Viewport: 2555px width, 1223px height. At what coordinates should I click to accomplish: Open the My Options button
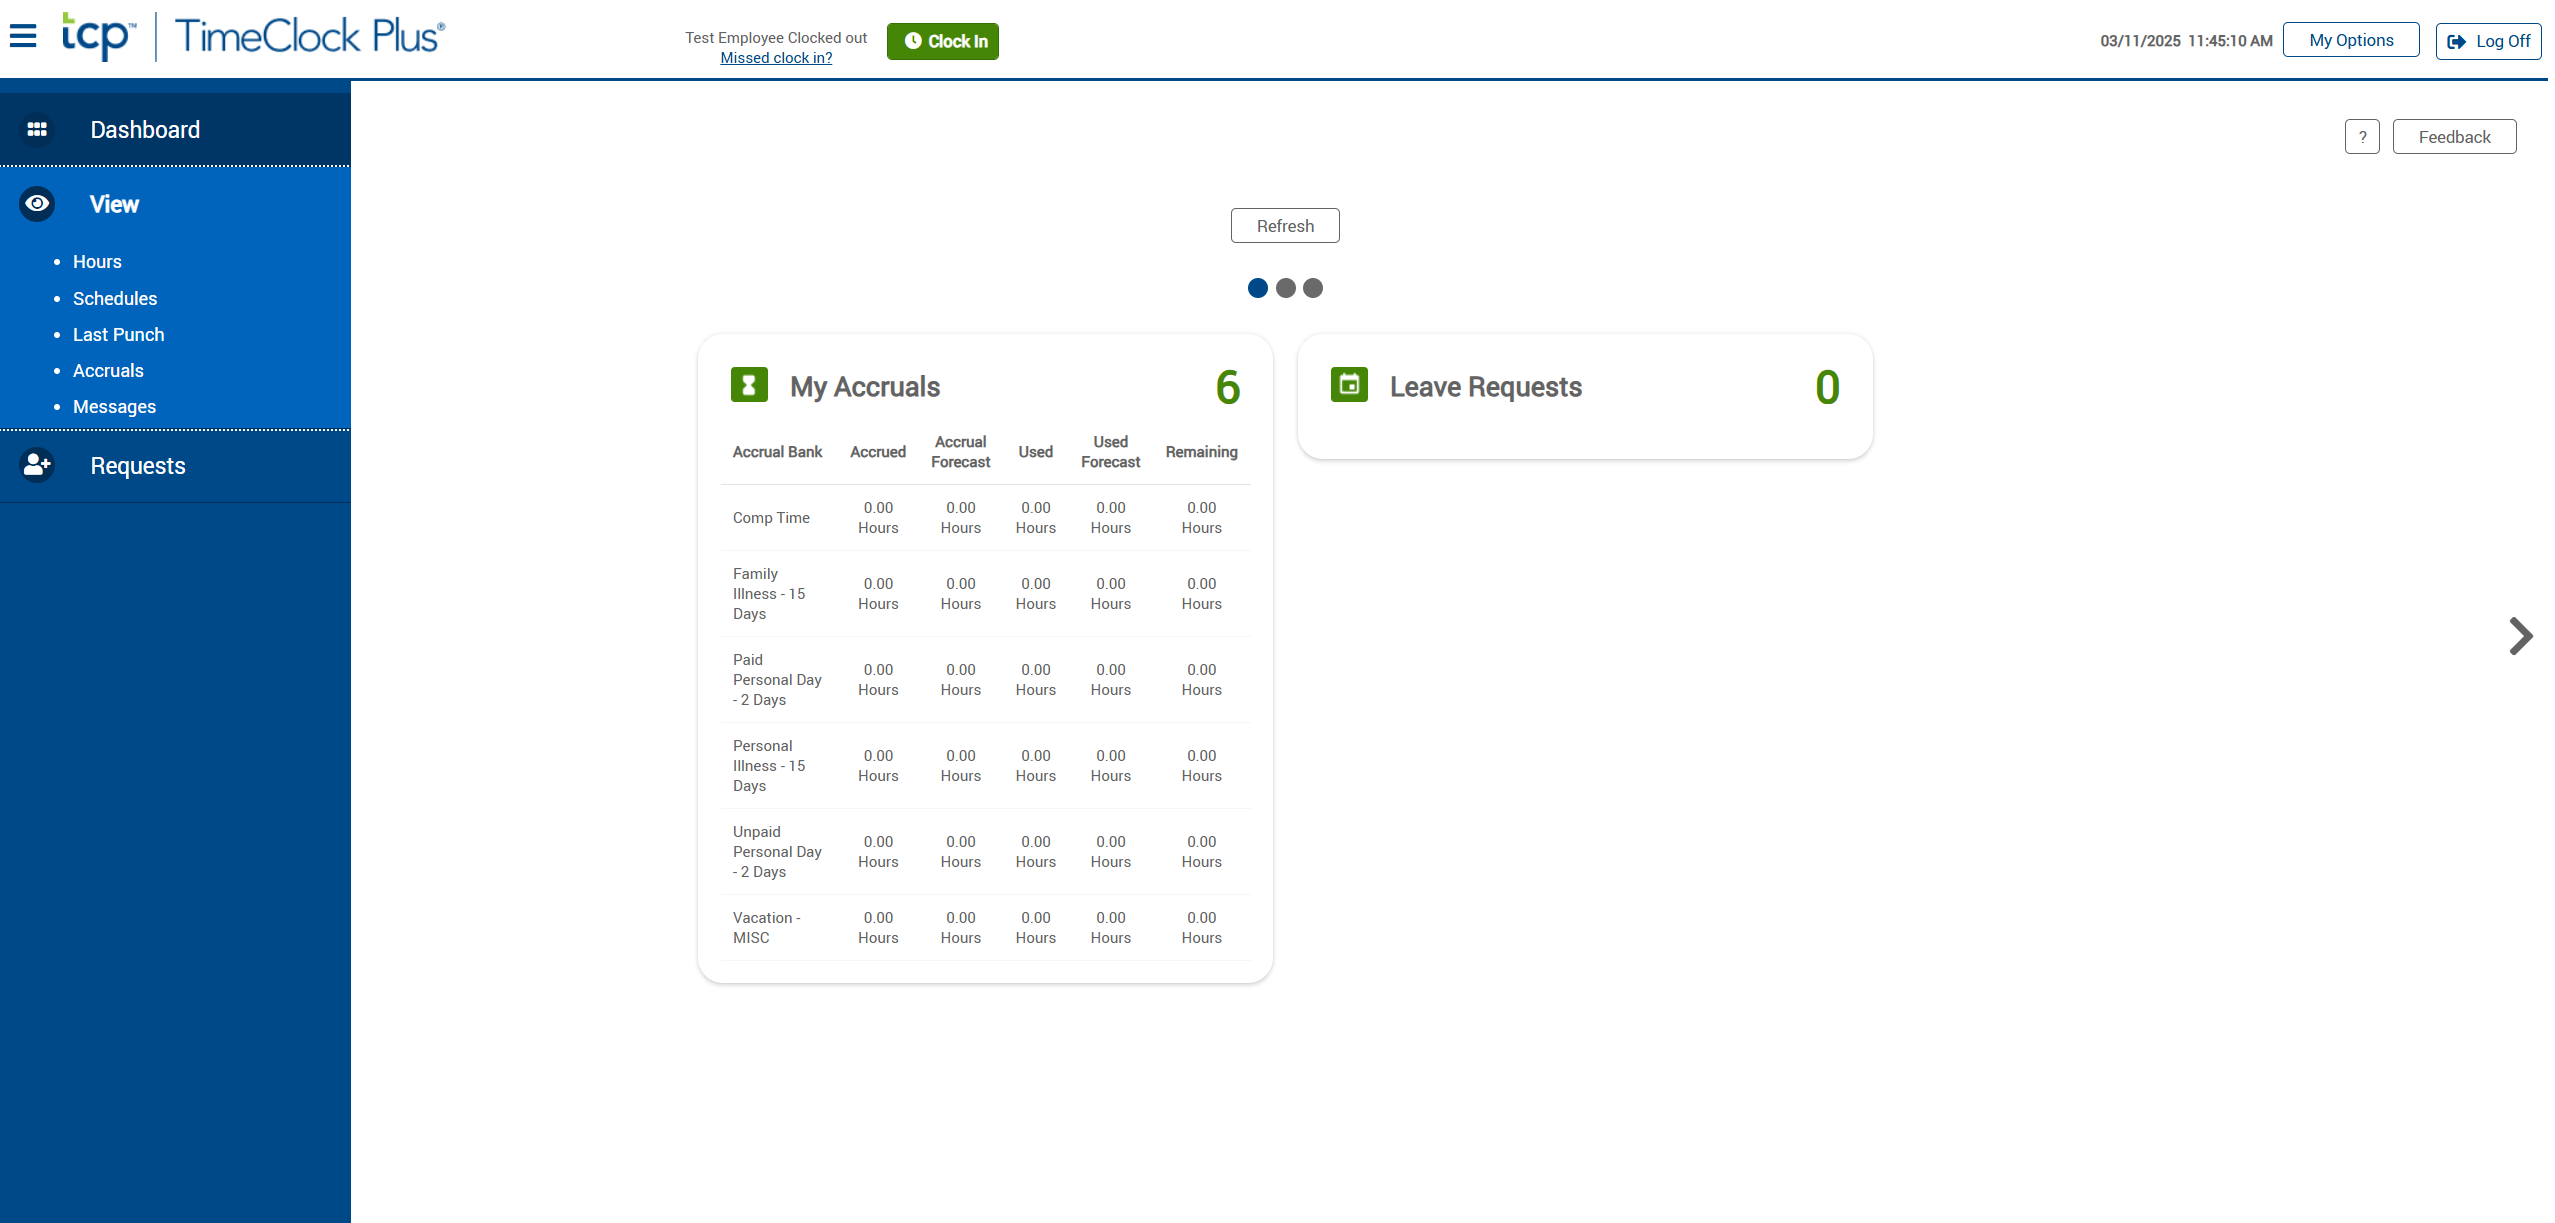pos(2350,40)
